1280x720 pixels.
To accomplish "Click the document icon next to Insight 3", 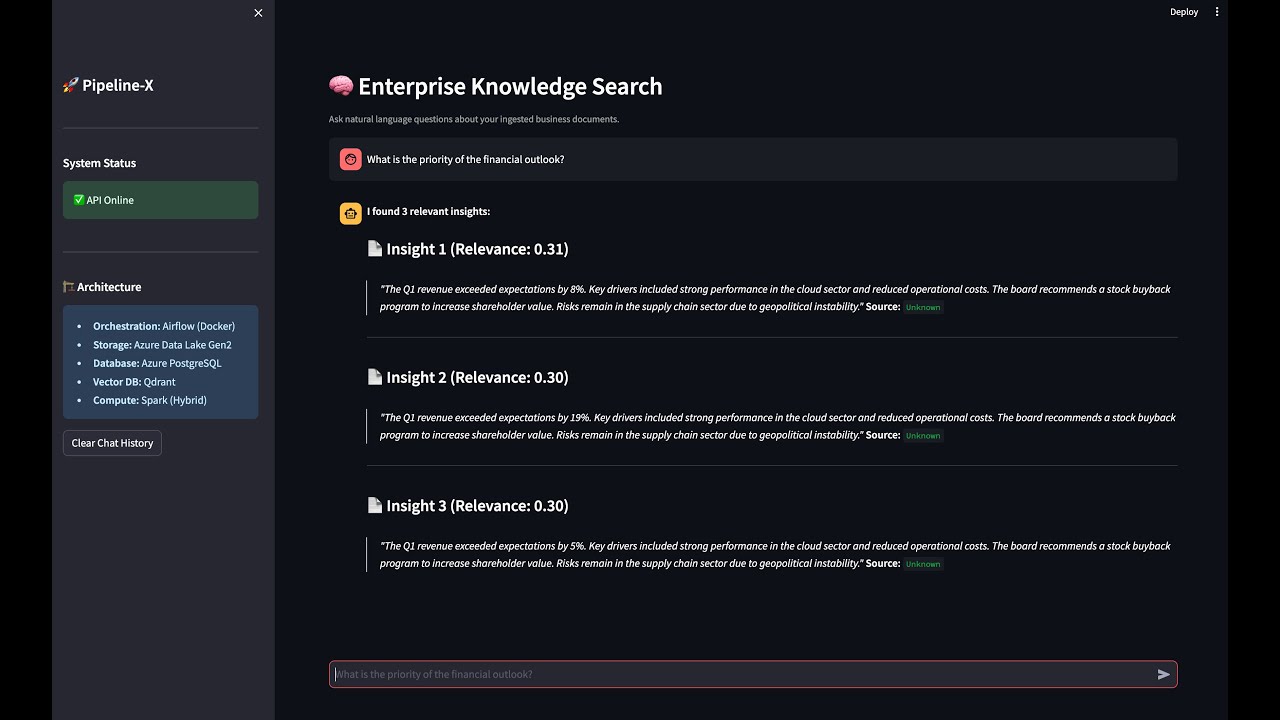I will coord(375,506).
